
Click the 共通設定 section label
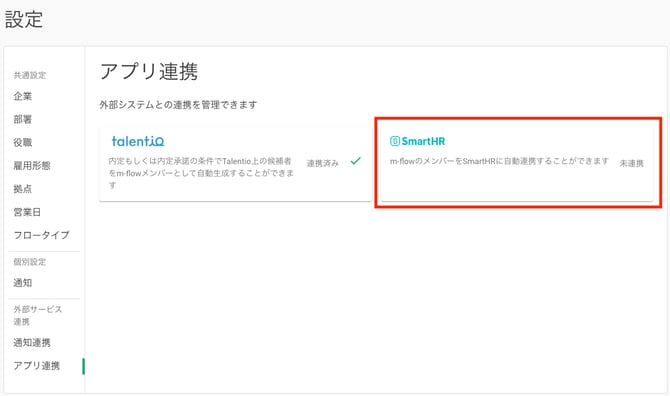pyautogui.click(x=29, y=75)
